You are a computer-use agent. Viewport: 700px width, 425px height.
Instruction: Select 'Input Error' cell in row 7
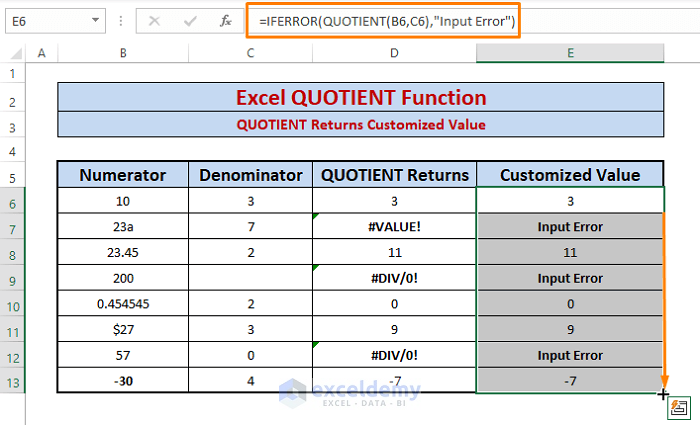(570, 226)
